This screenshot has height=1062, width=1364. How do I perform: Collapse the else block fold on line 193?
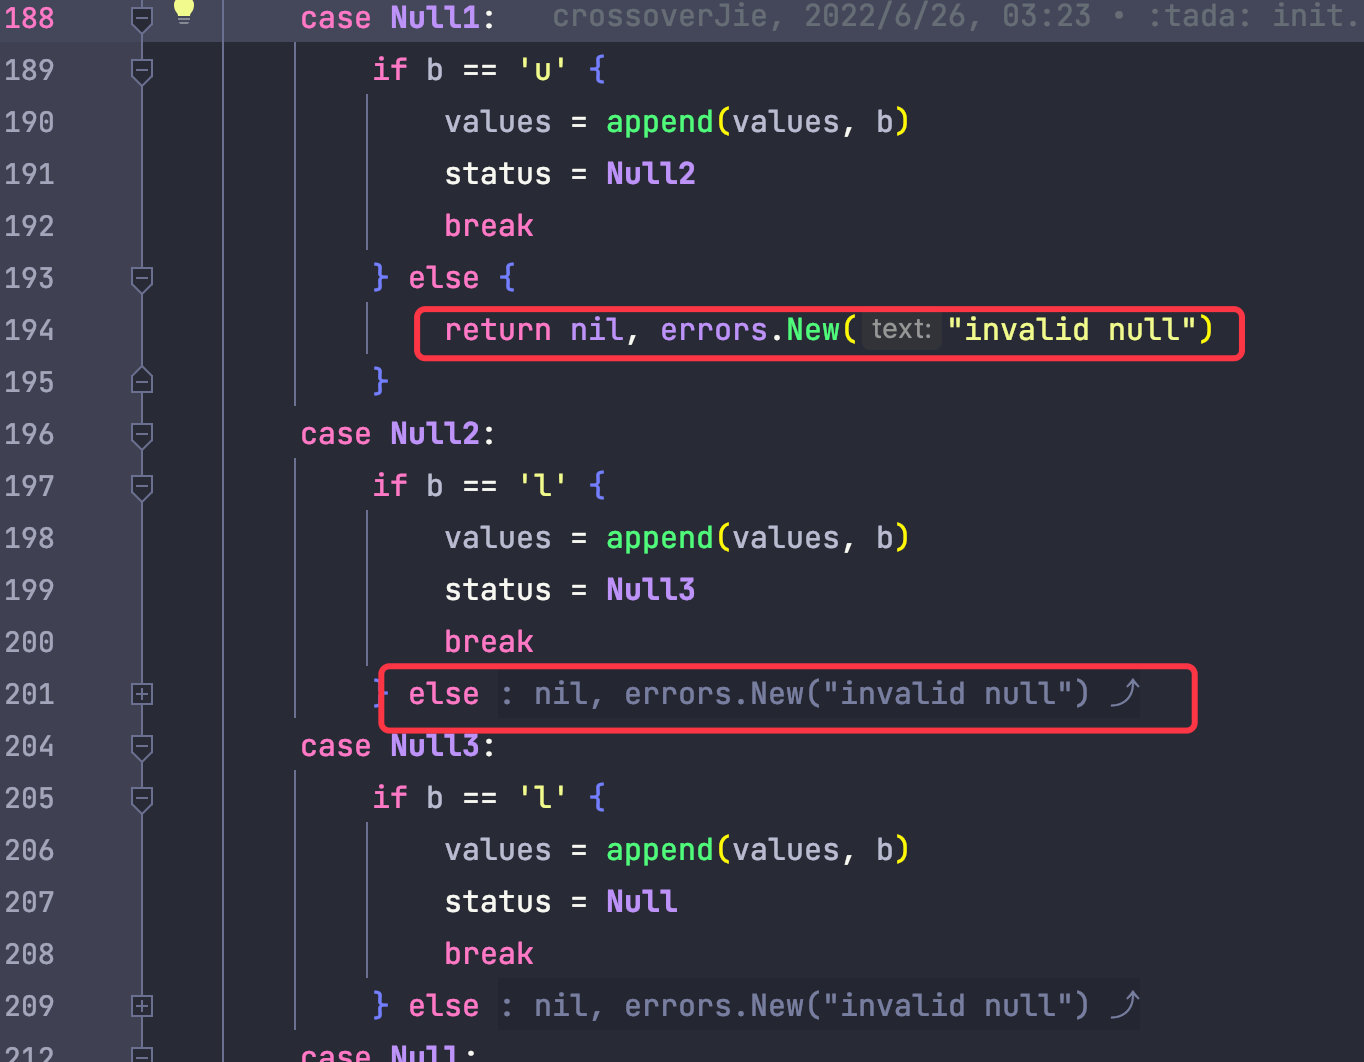[142, 278]
